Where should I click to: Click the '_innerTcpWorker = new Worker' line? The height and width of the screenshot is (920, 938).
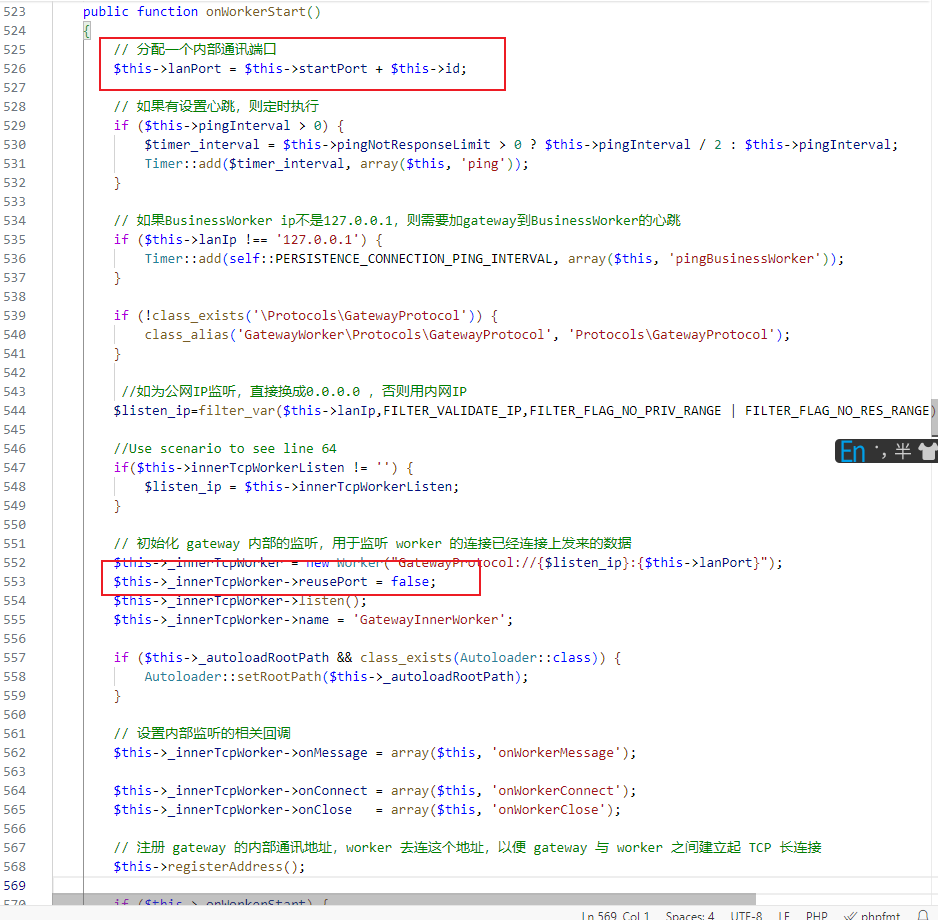448,563
